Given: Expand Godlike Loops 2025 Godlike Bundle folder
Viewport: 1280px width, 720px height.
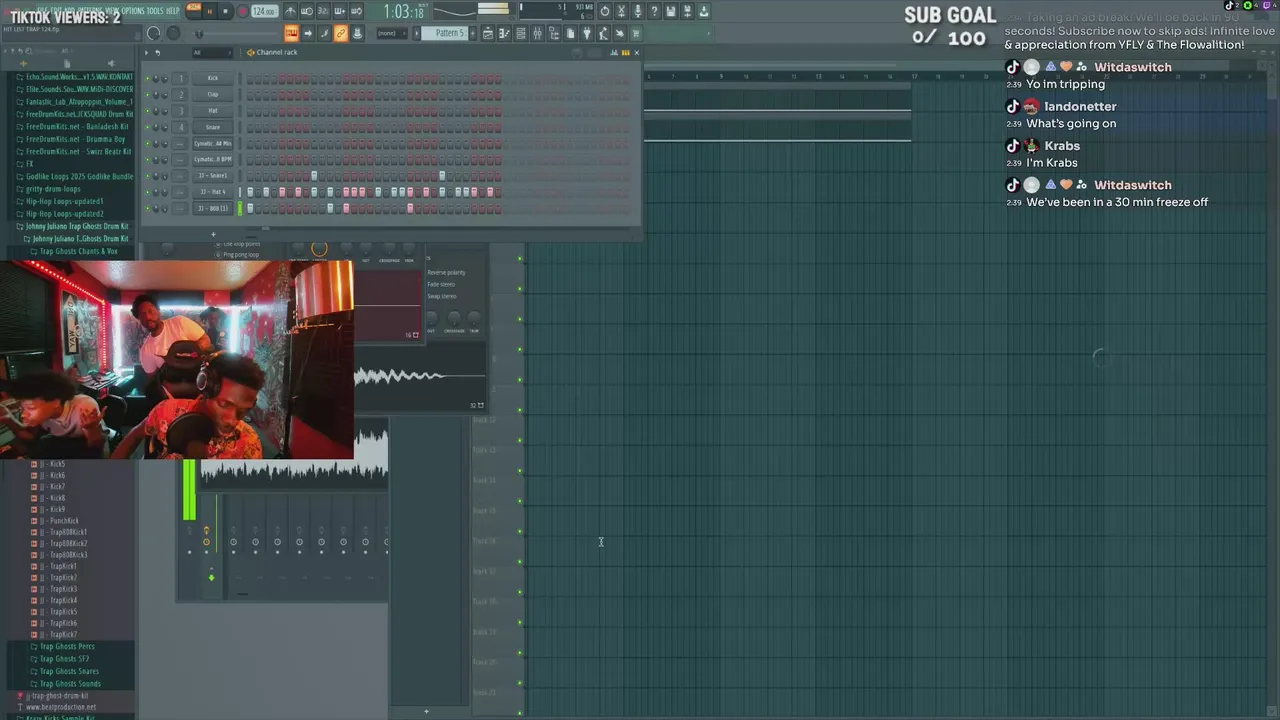Looking at the screenshot, I should [x=79, y=176].
